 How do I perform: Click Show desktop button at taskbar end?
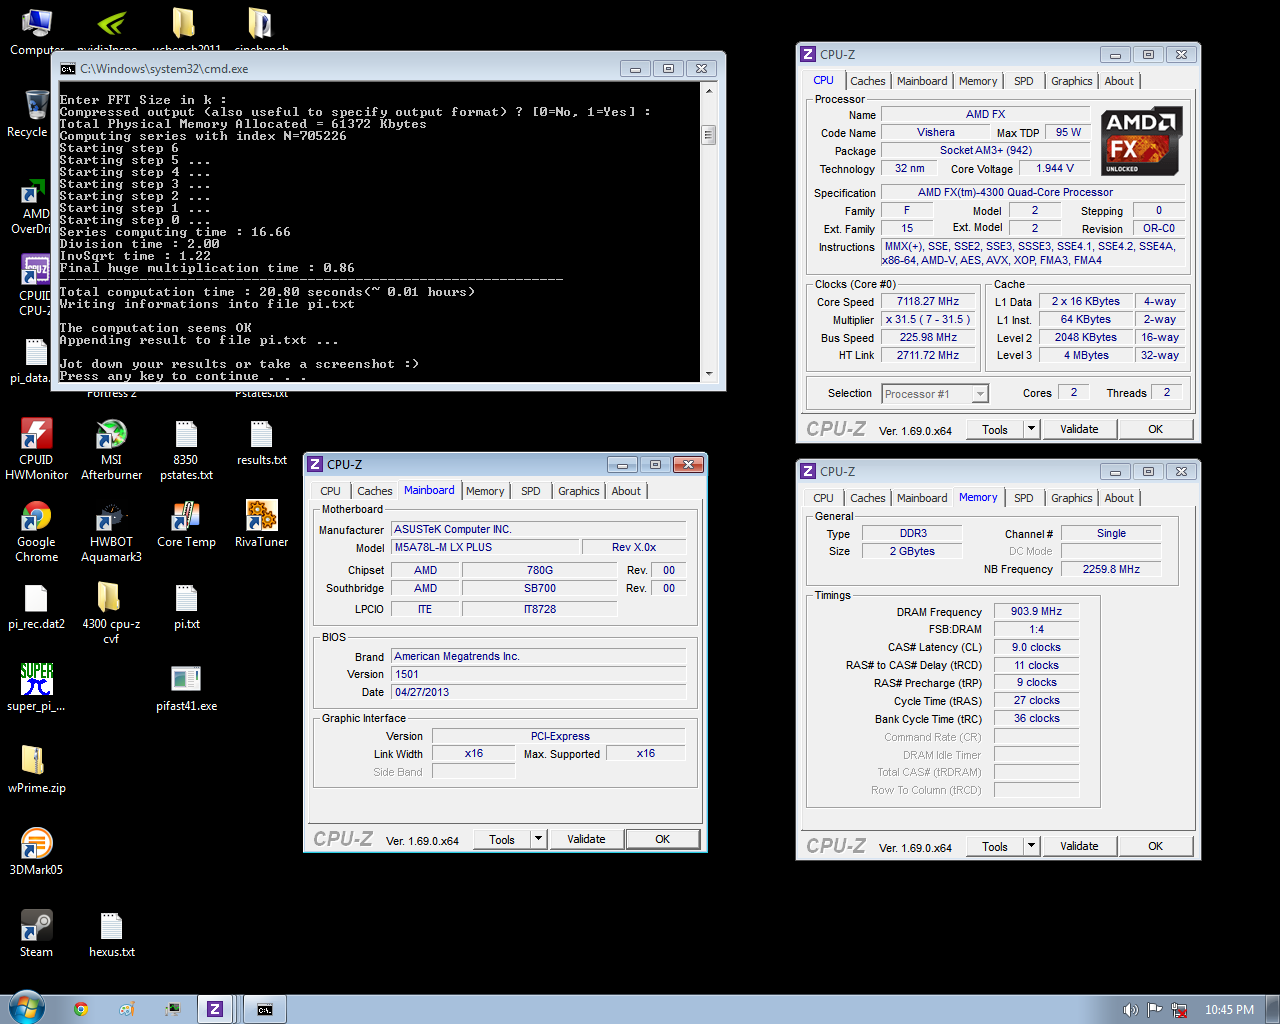click(1272, 1009)
